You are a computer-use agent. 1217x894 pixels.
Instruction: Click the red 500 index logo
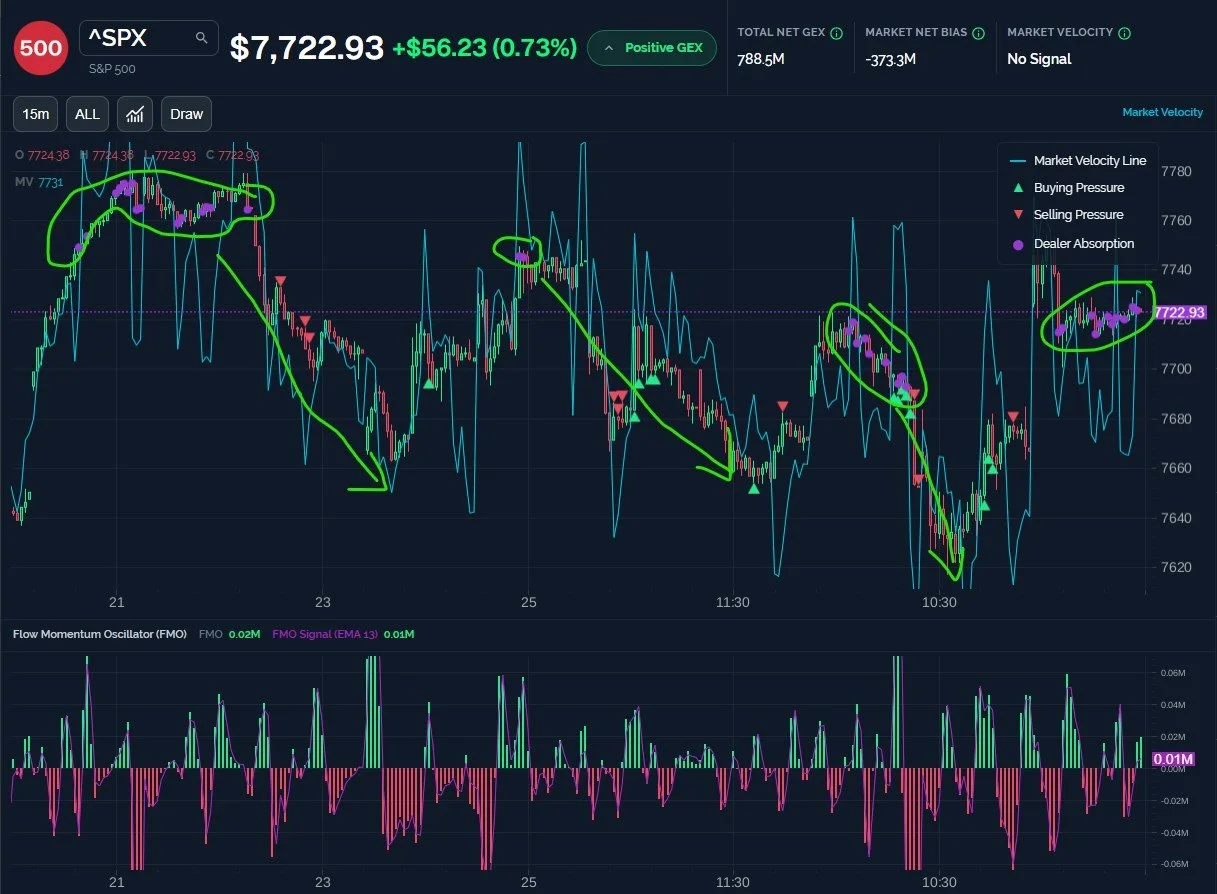coord(40,47)
